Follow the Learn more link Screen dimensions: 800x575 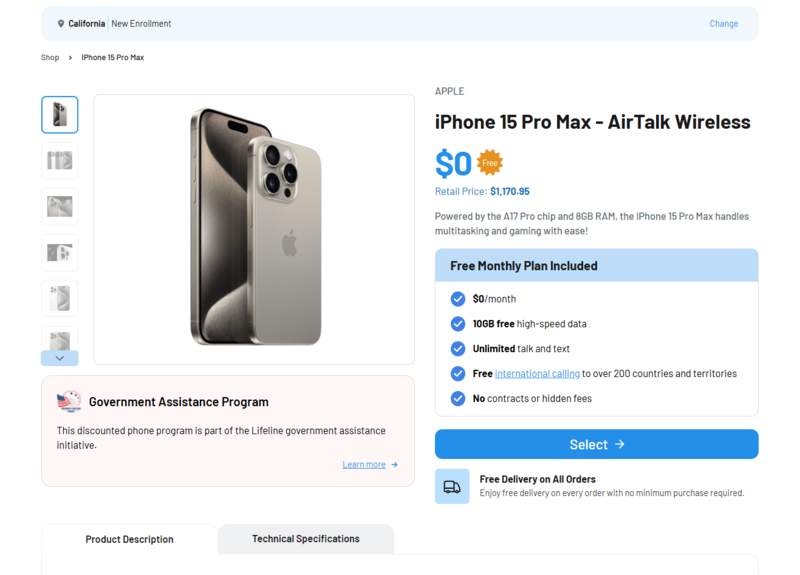coord(364,465)
